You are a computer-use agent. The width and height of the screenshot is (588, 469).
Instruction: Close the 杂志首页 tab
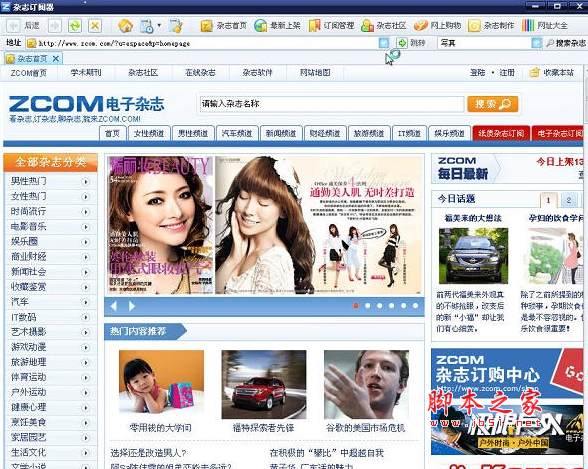point(56,58)
